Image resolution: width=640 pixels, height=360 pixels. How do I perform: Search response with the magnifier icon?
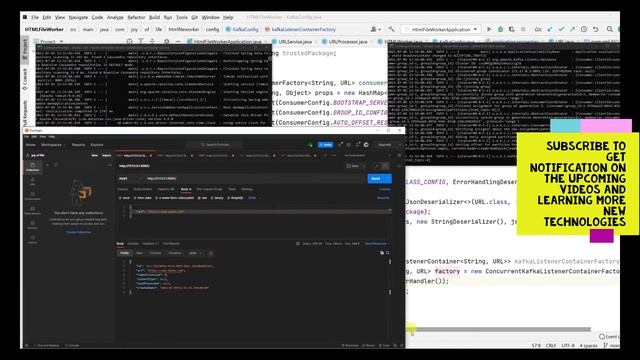388,253
